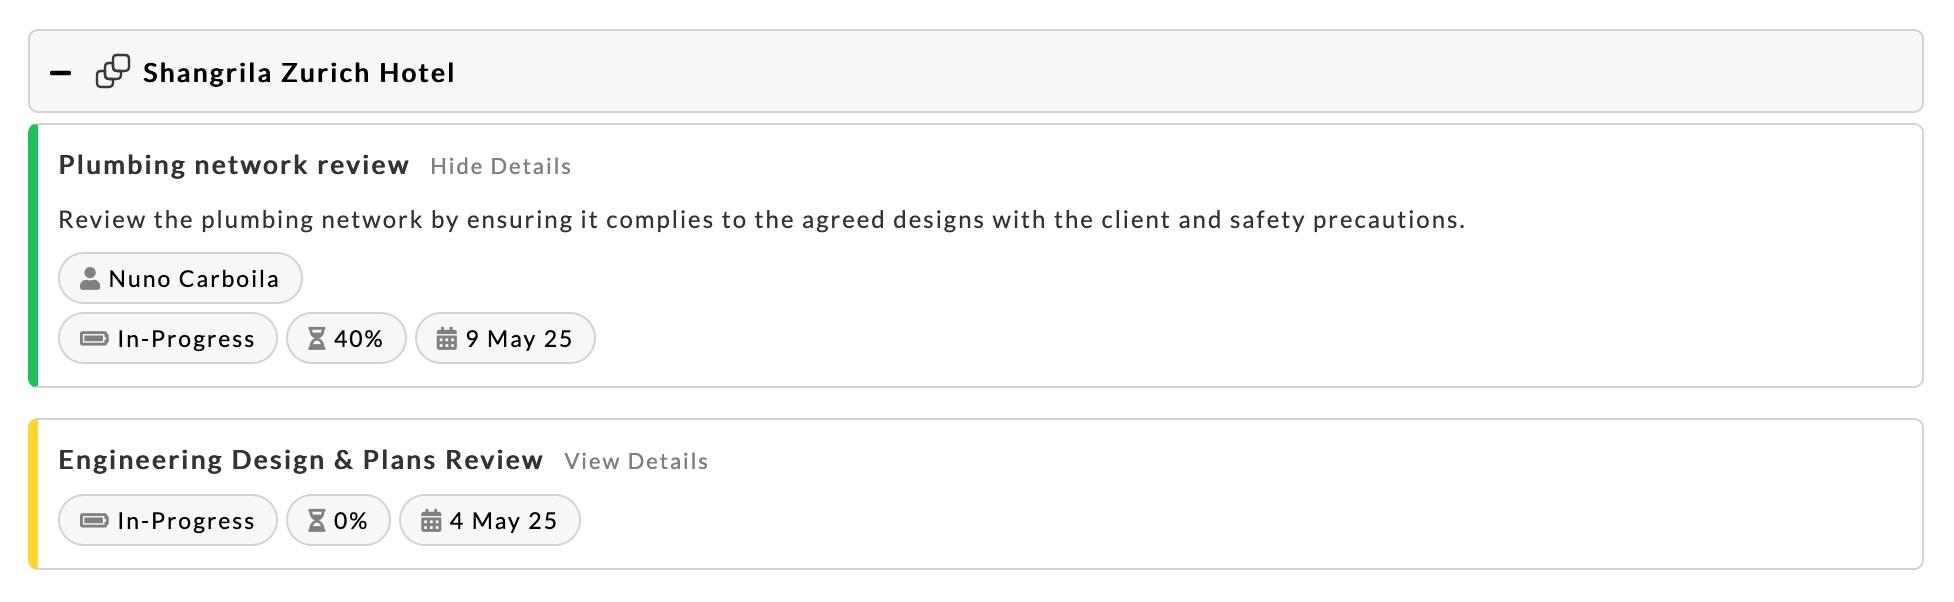The height and width of the screenshot is (602, 1954).
Task: Click the calendar icon beside 4 May 25
Action: pyautogui.click(x=431, y=521)
